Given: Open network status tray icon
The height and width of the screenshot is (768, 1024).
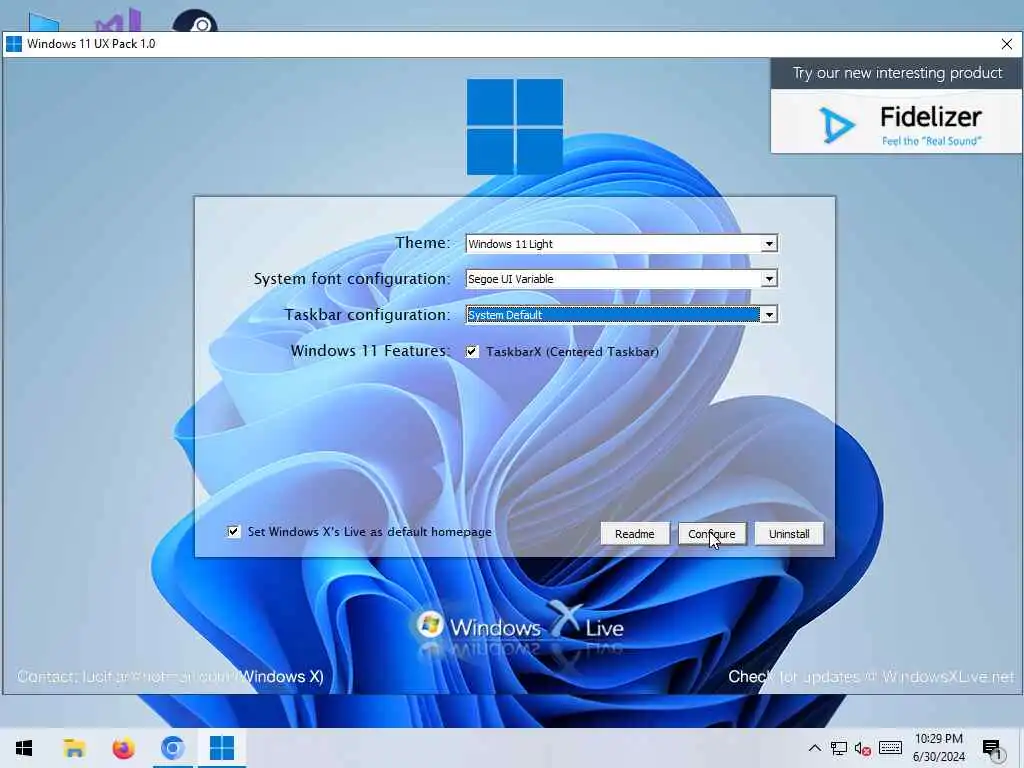Looking at the screenshot, I should click(x=839, y=748).
